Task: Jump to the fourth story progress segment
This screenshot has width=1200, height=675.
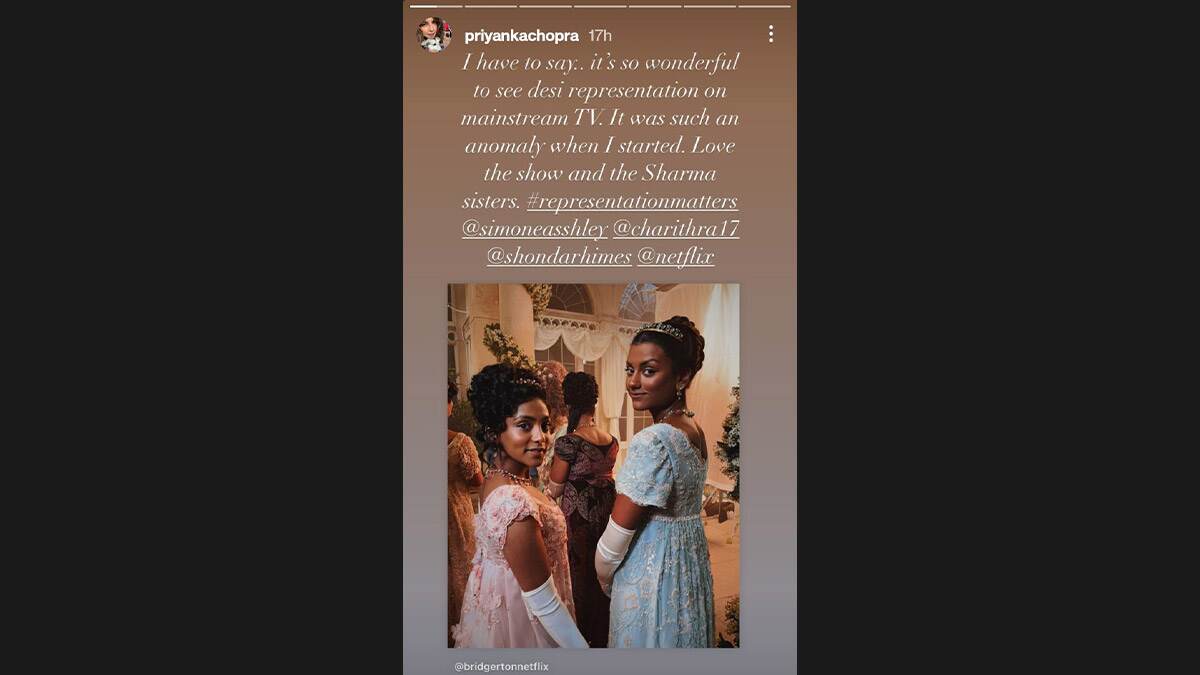Action: (600, 6)
